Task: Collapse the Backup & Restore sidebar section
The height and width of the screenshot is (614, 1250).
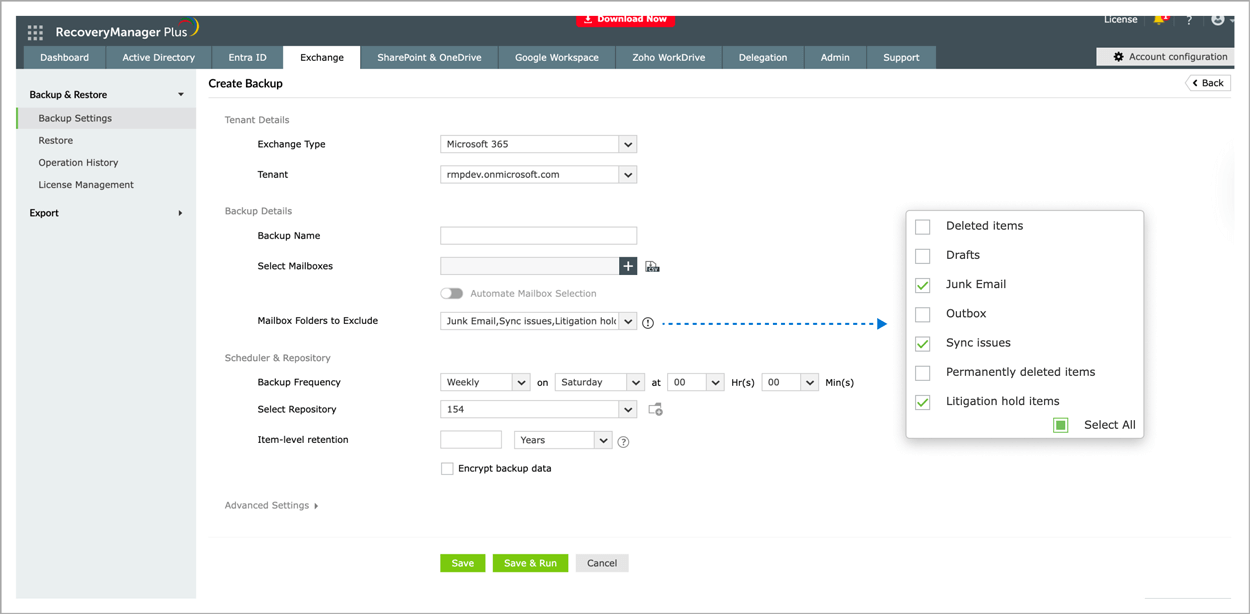Action: coord(180,95)
